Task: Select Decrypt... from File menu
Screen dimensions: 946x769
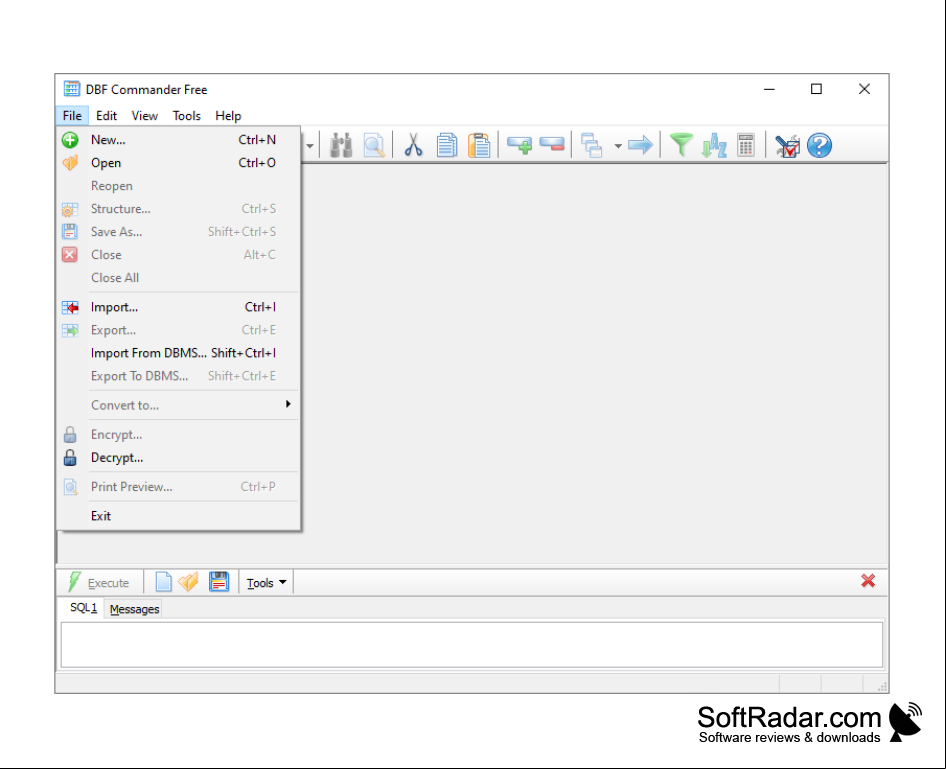Action: click(x=178, y=458)
